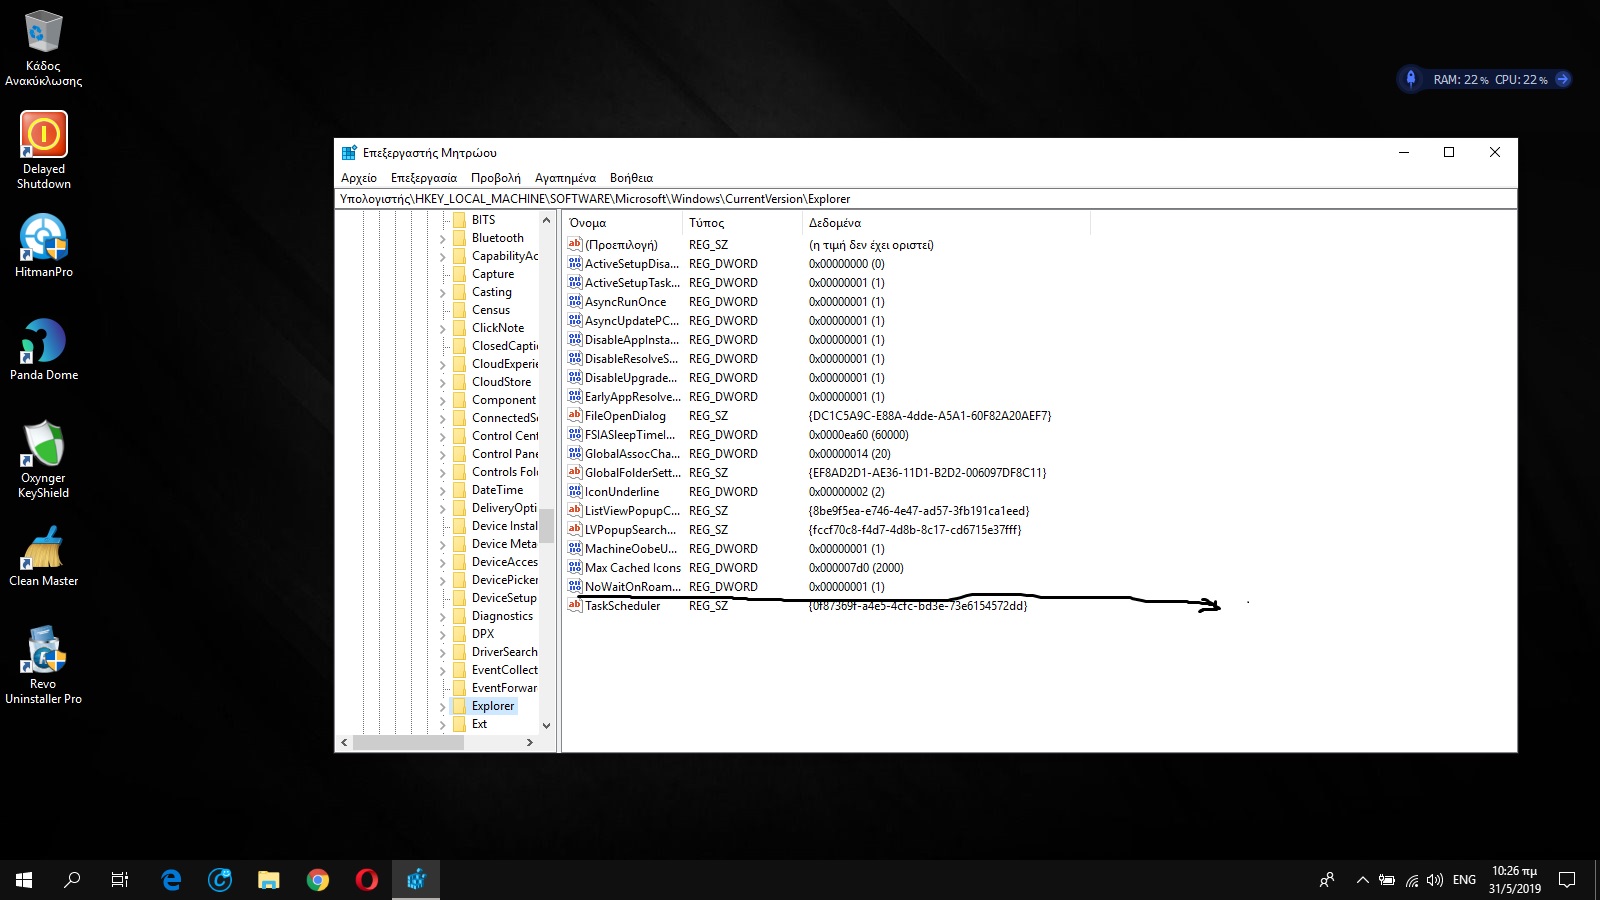This screenshot has height=900, width=1600.
Task: Select the FileOpenDialog string value icon
Action: [x=575, y=415]
